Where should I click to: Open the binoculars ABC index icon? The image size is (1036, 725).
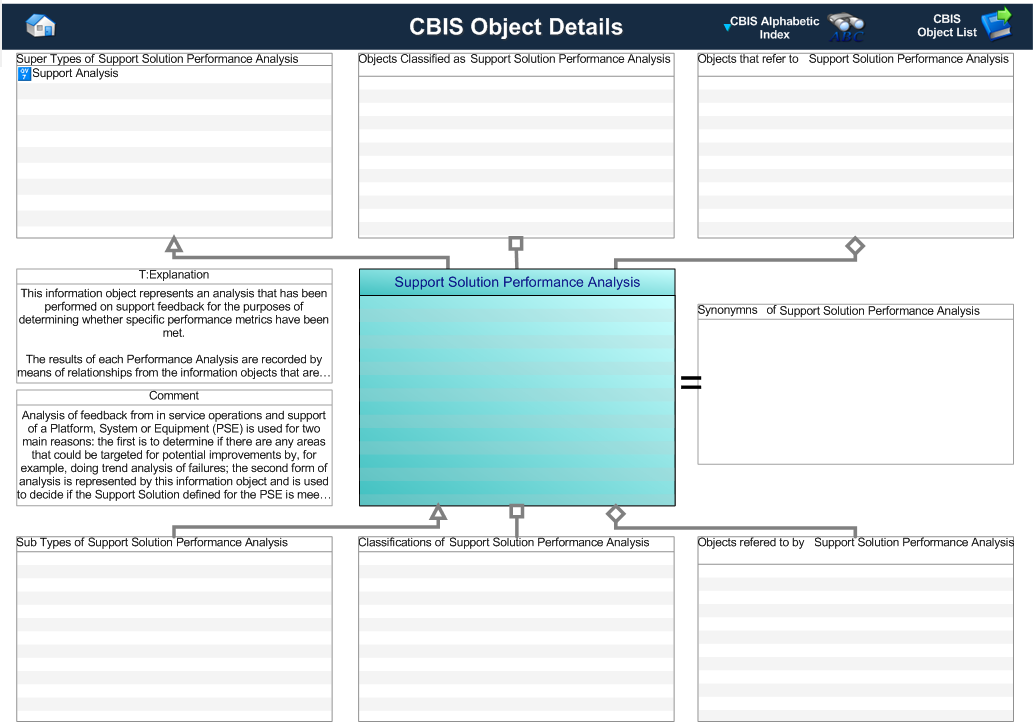[x=846, y=28]
